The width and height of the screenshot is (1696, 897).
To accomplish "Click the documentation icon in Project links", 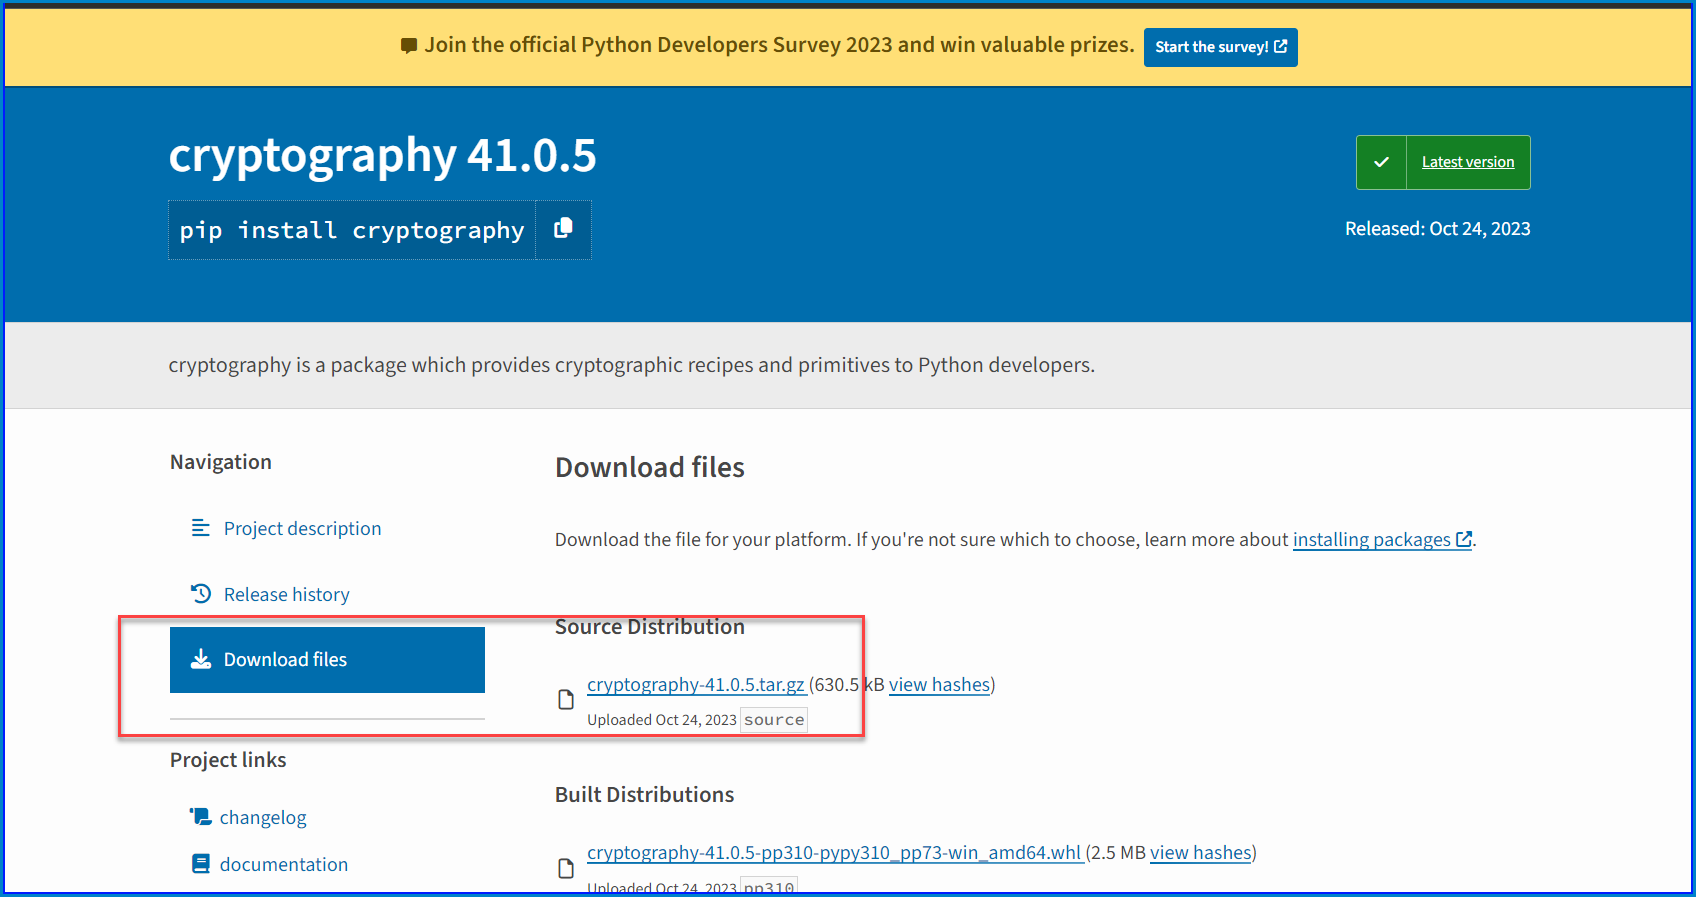I will coord(201,864).
